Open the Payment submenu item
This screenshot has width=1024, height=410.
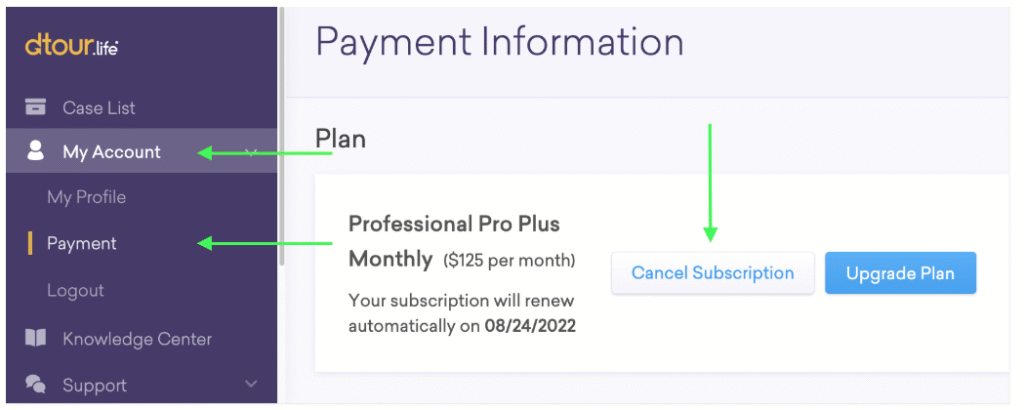(82, 243)
